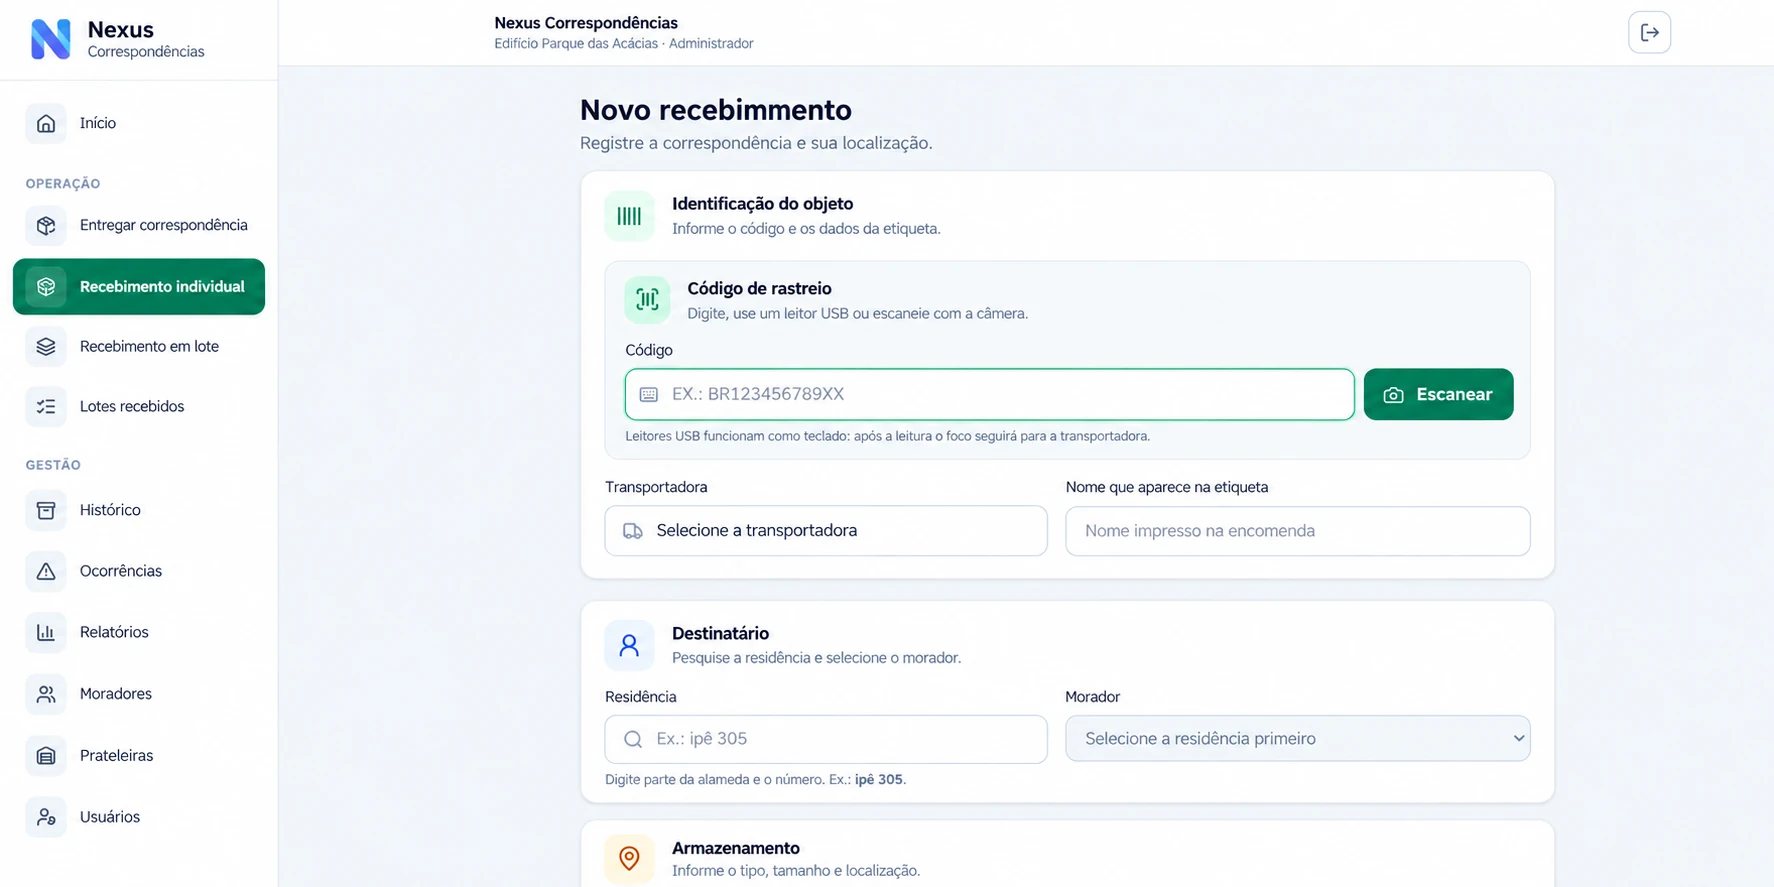
Task: Click the Ocorrências warning triangle icon
Action: click(x=46, y=571)
